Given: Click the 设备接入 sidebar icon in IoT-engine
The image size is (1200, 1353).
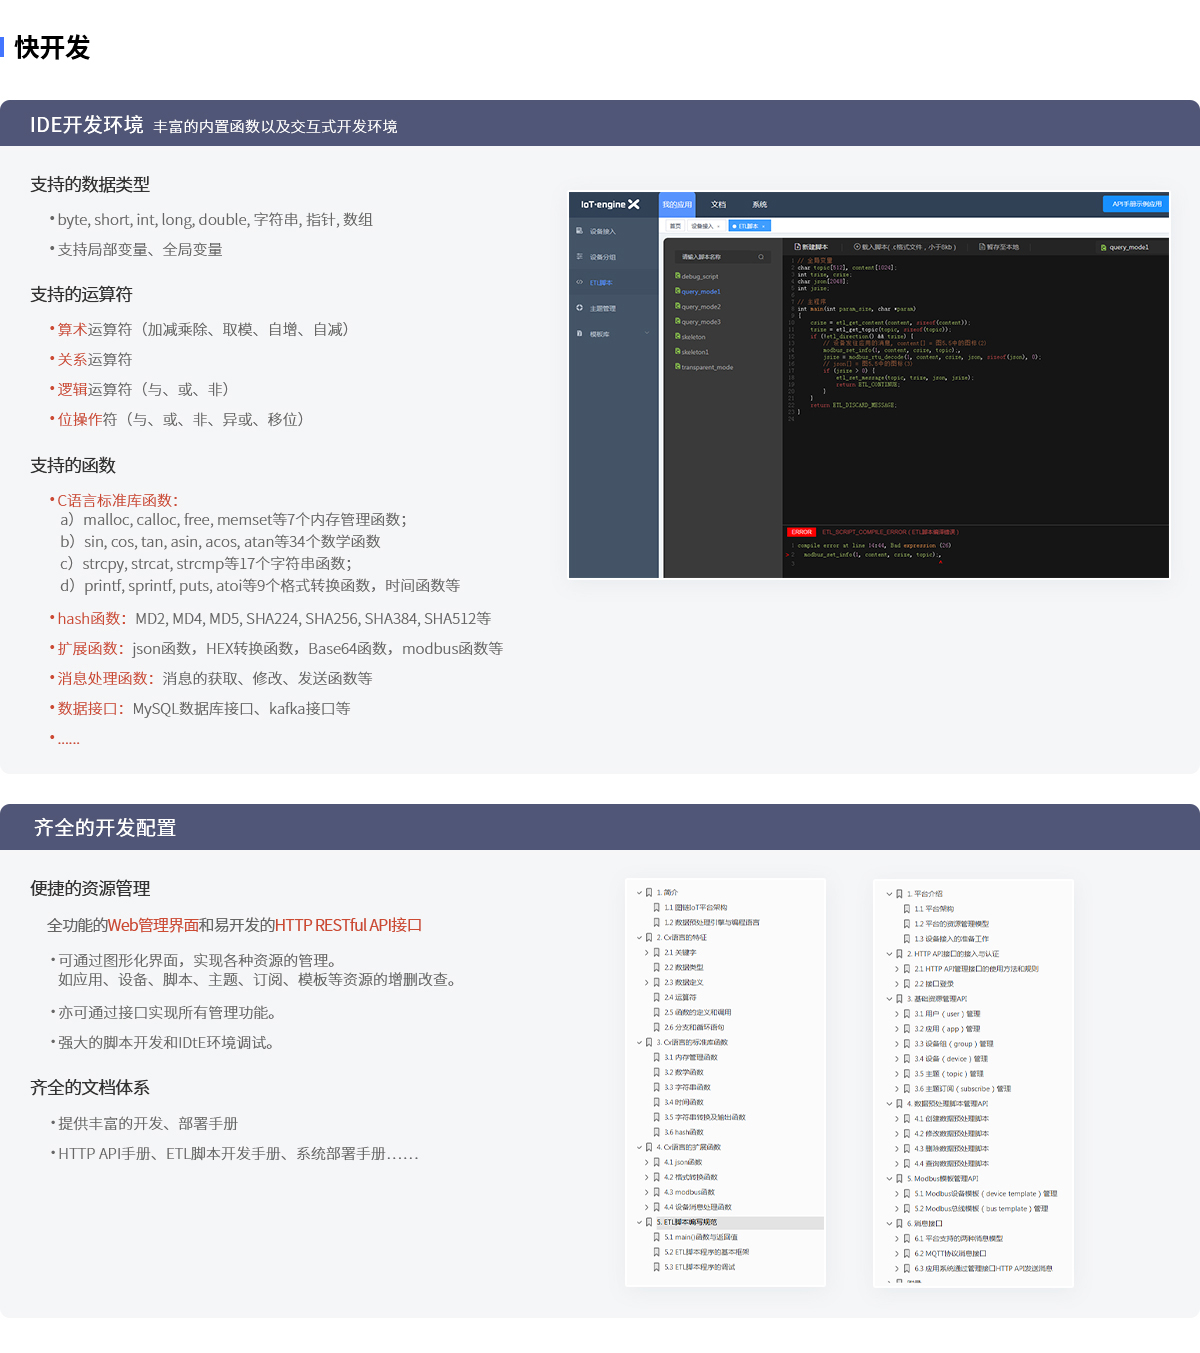Looking at the screenshot, I should (579, 231).
